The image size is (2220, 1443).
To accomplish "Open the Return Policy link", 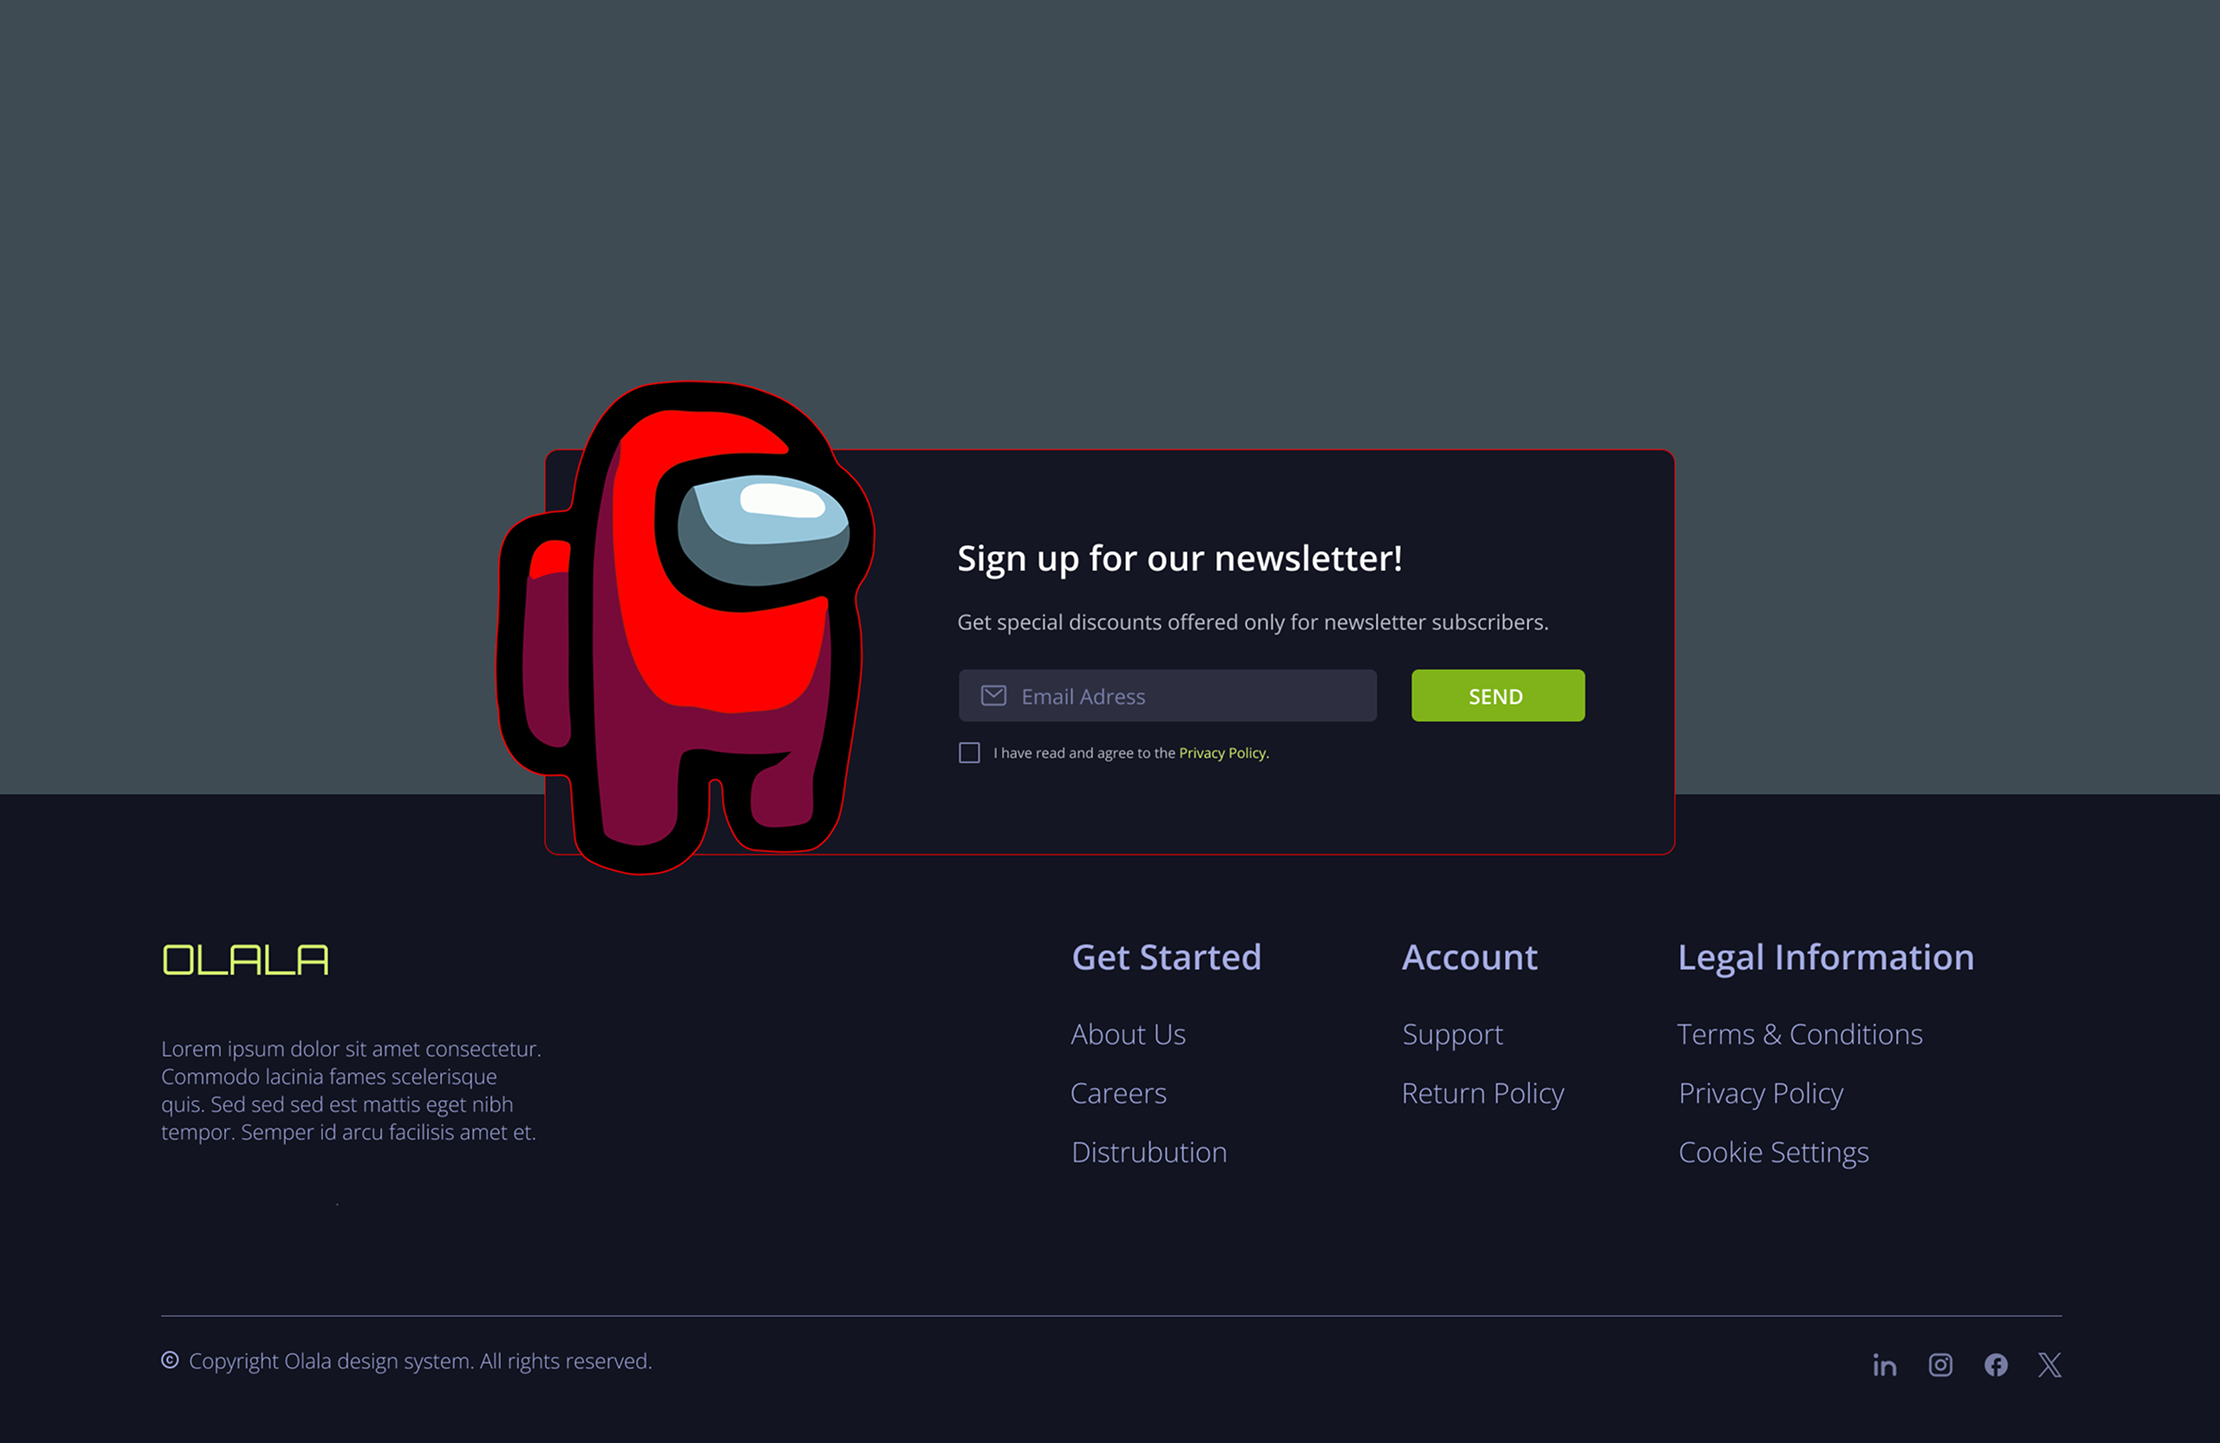I will point(1482,1093).
